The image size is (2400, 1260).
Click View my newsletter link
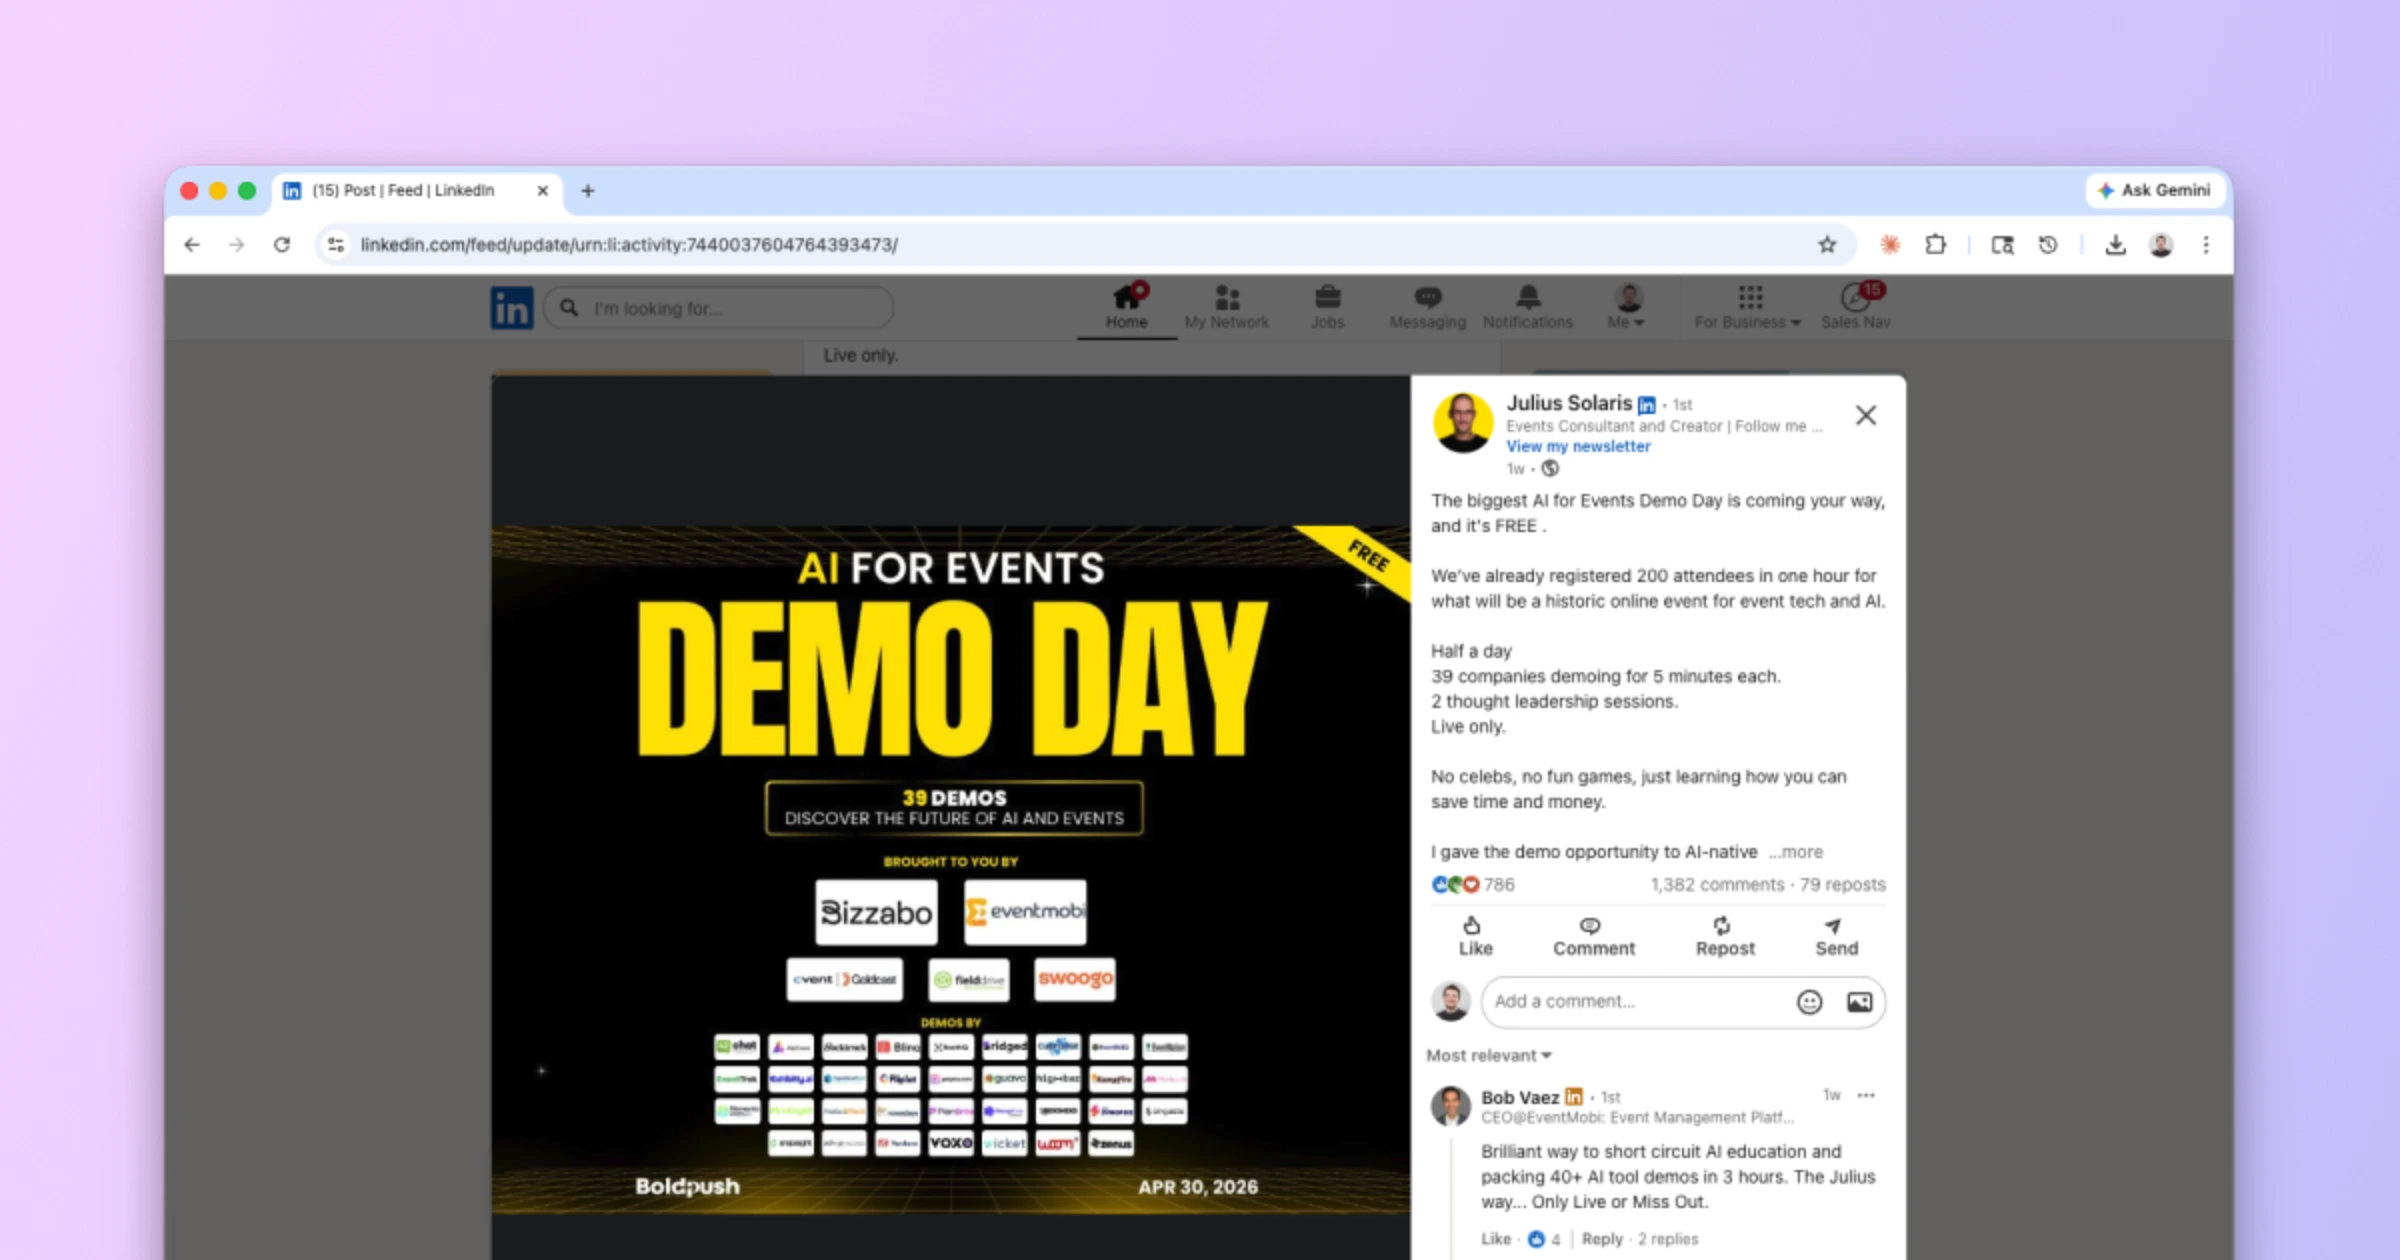coord(1578,447)
